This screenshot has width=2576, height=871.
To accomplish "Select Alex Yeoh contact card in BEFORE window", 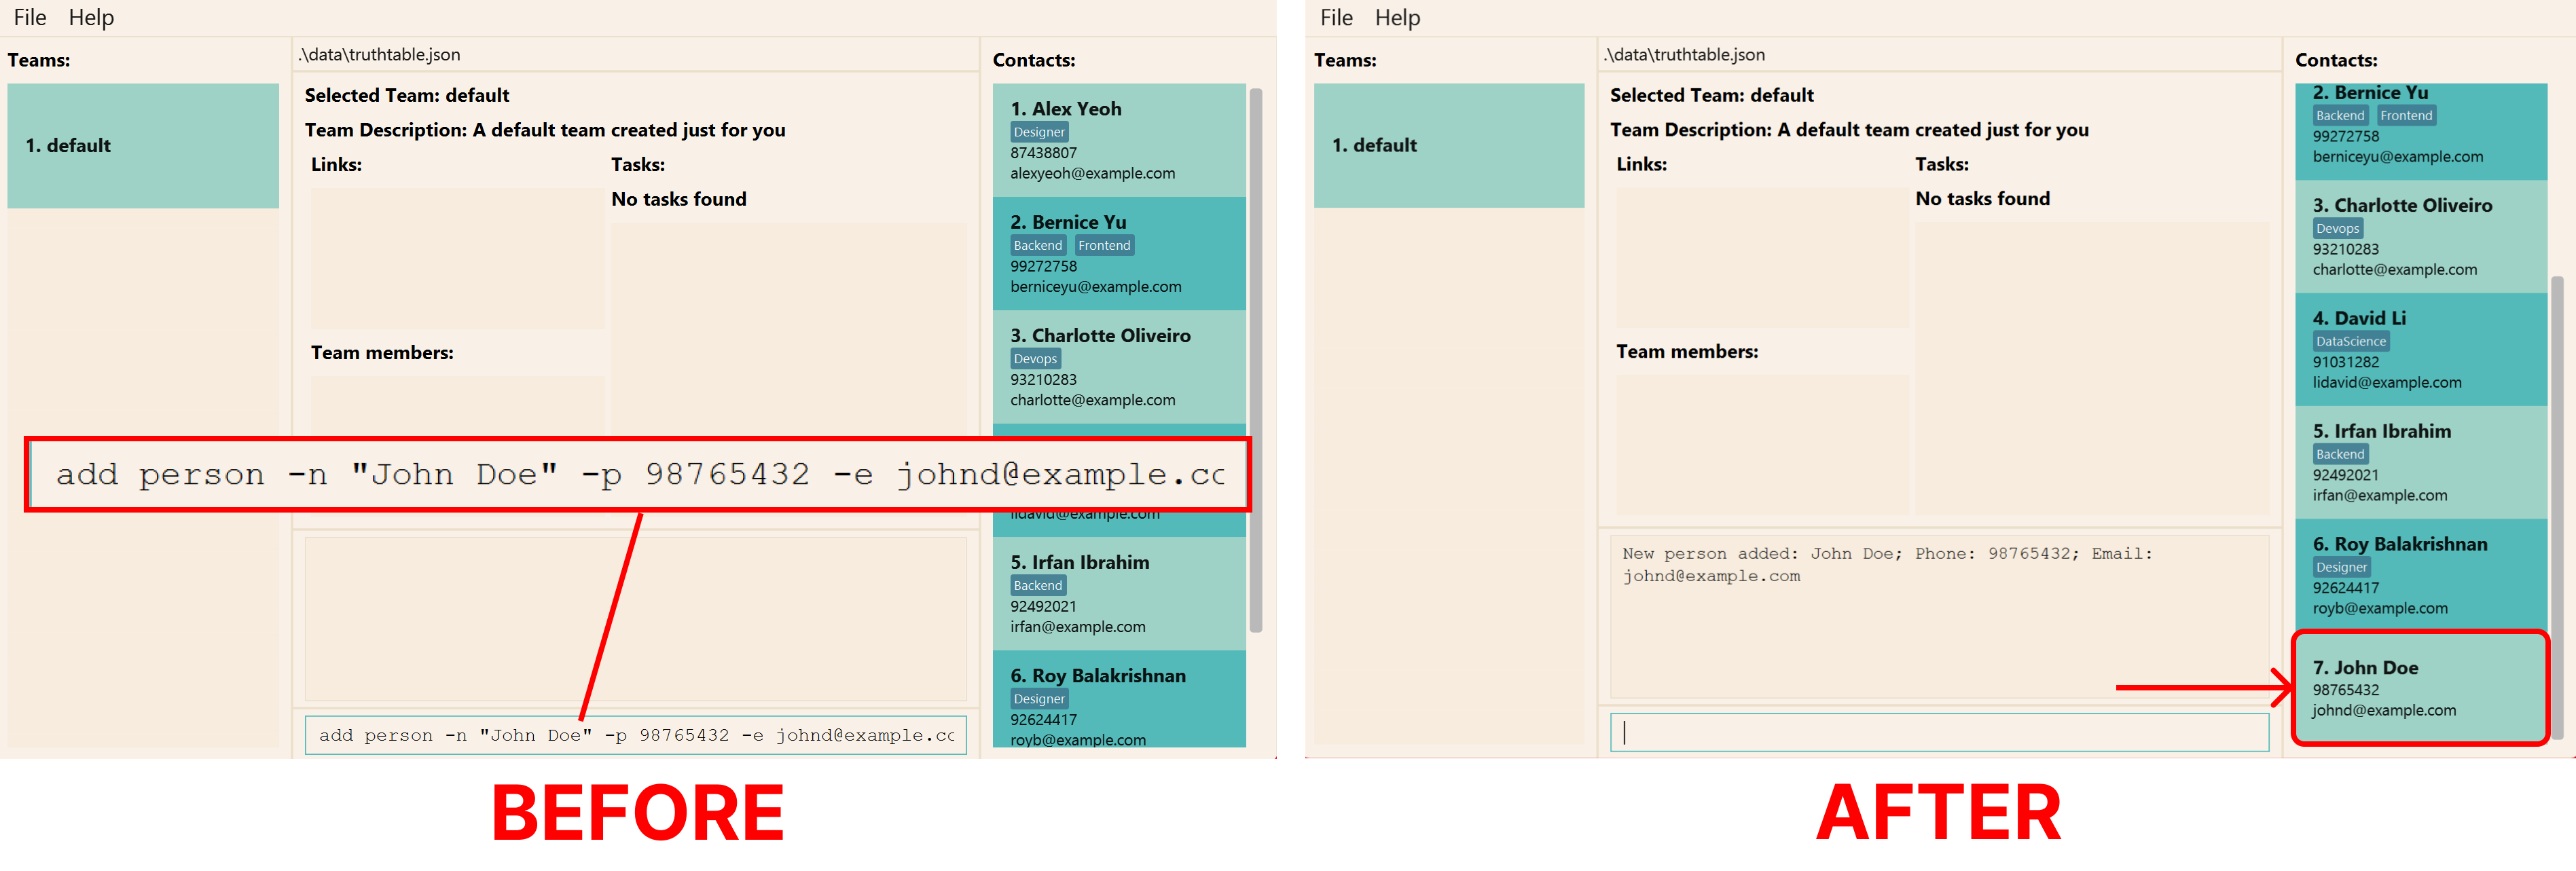I will pos(1119,140).
